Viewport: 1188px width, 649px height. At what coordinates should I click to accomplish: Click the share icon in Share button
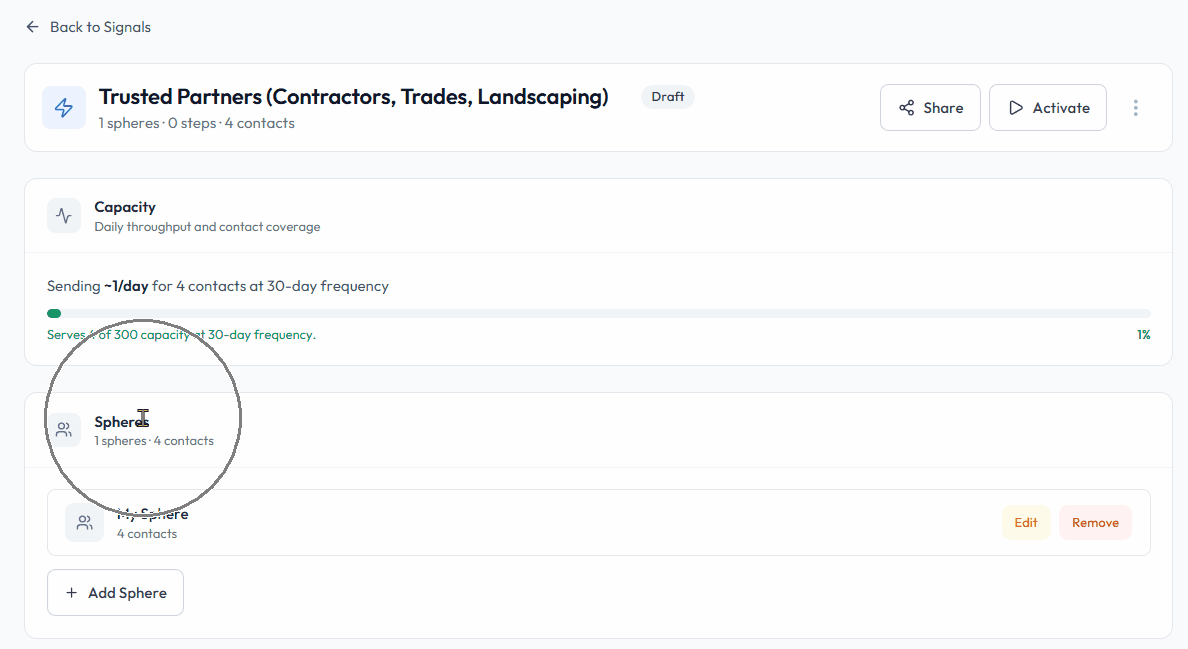click(906, 108)
